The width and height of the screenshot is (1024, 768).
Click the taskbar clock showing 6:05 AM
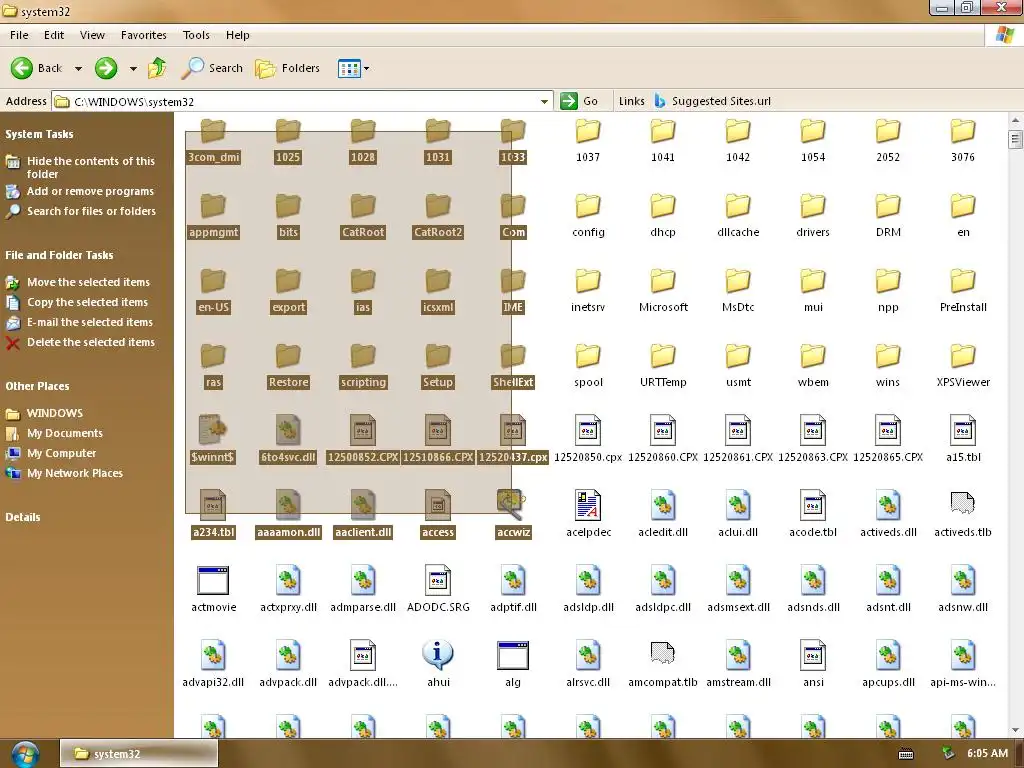point(987,754)
